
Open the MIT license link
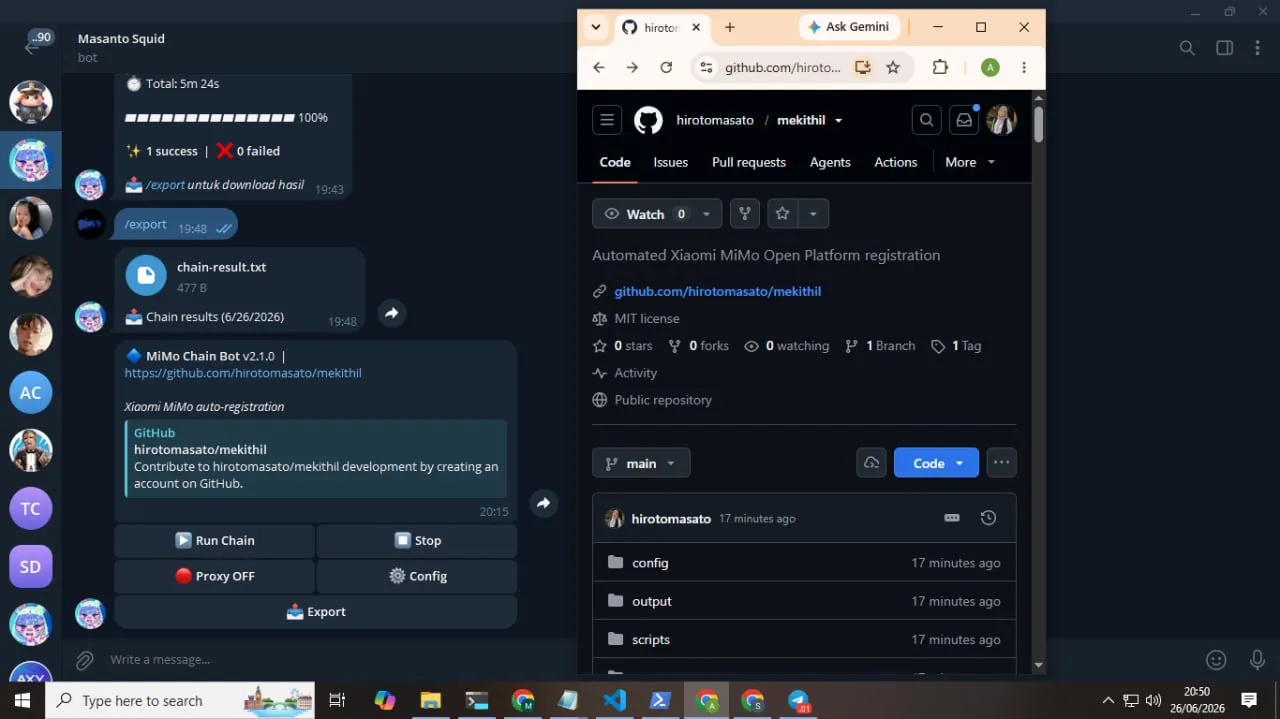click(x=647, y=318)
